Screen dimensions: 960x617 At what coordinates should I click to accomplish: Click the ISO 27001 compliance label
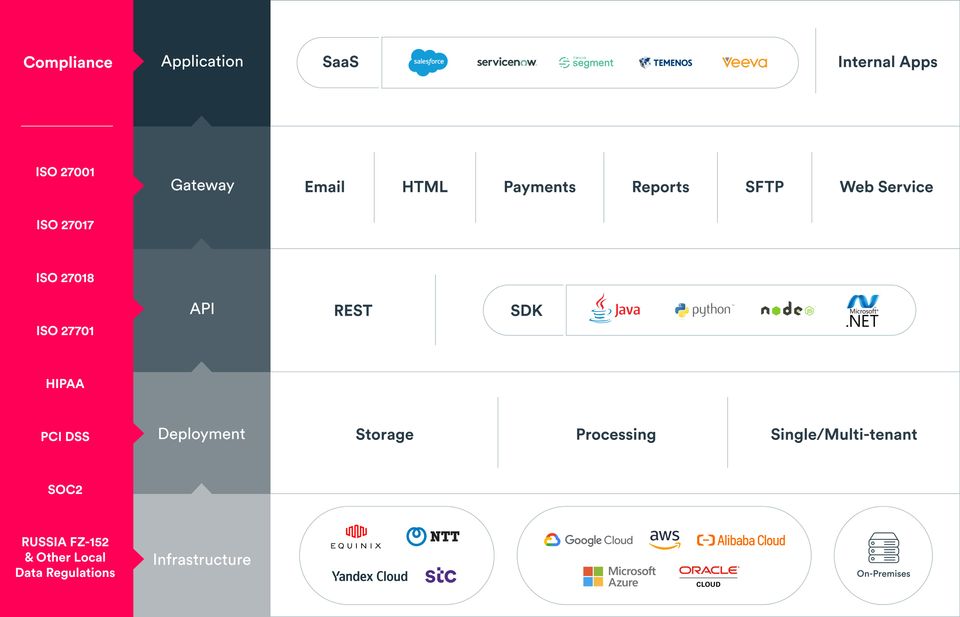click(x=65, y=172)
